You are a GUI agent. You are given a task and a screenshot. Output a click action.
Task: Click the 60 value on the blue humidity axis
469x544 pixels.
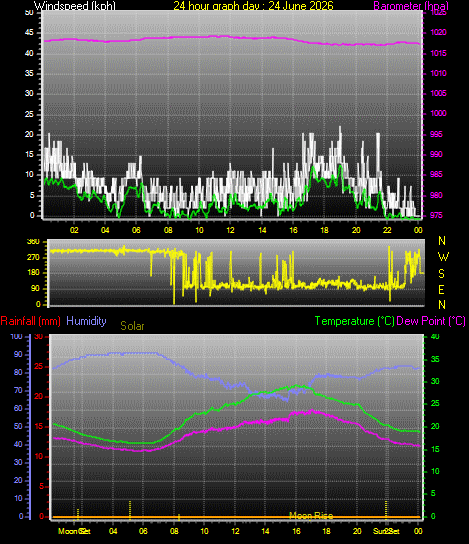(18, 408)
